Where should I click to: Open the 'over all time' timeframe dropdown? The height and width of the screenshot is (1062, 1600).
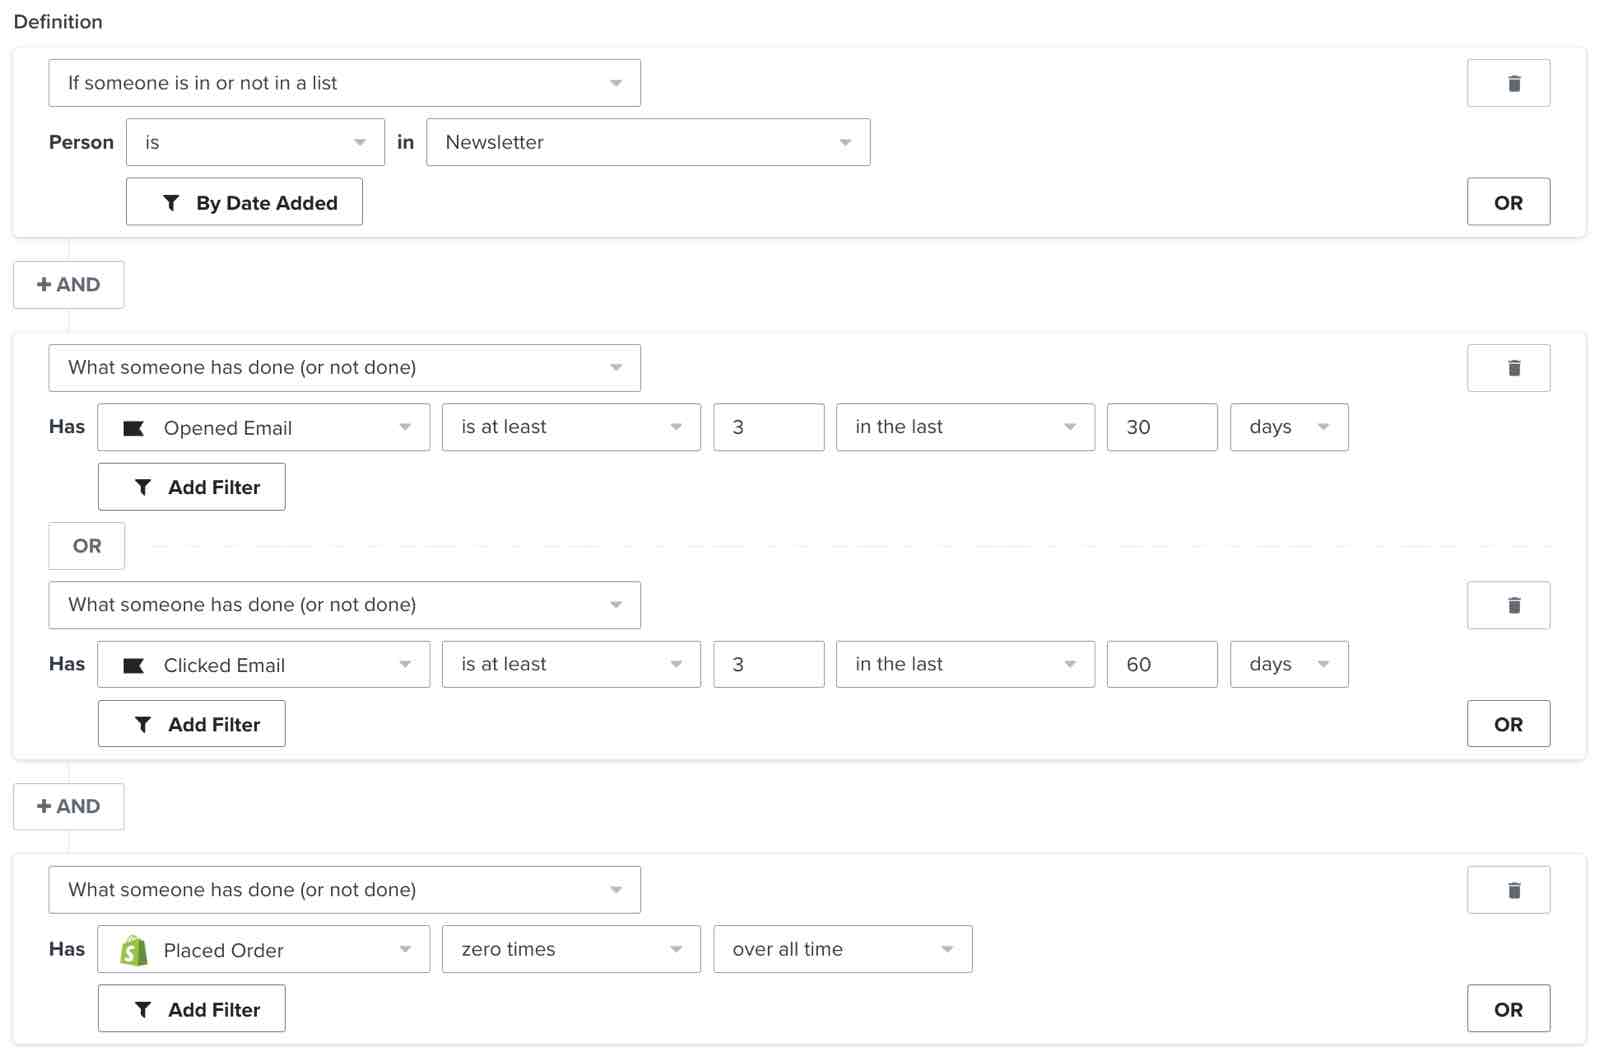pyautogui.click(x=842, y=950)
